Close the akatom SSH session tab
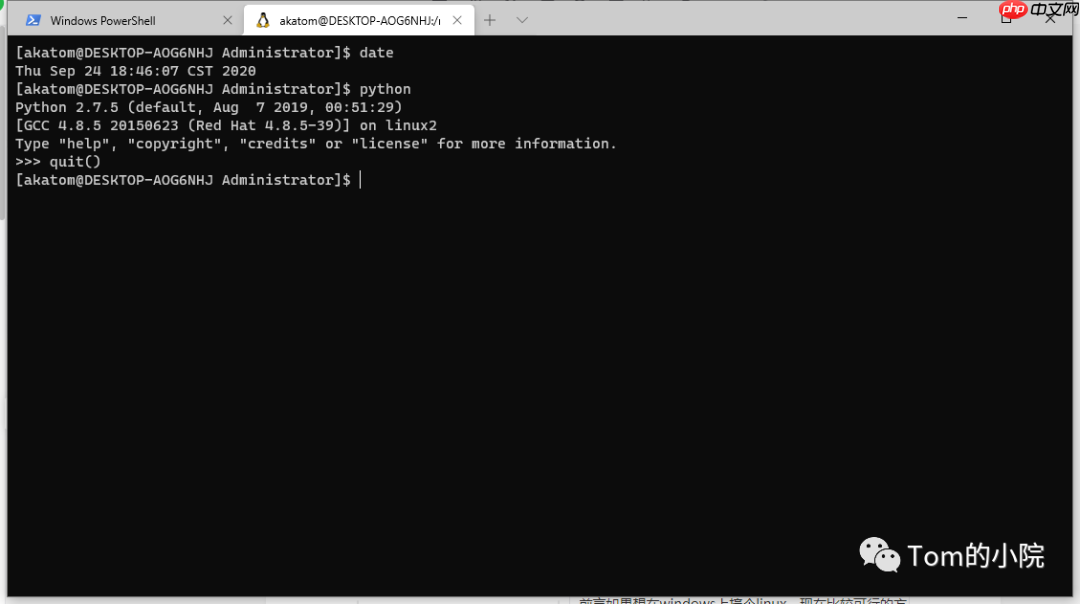Viewport: 1080px width, 604px height. click(x=457, y=19)
